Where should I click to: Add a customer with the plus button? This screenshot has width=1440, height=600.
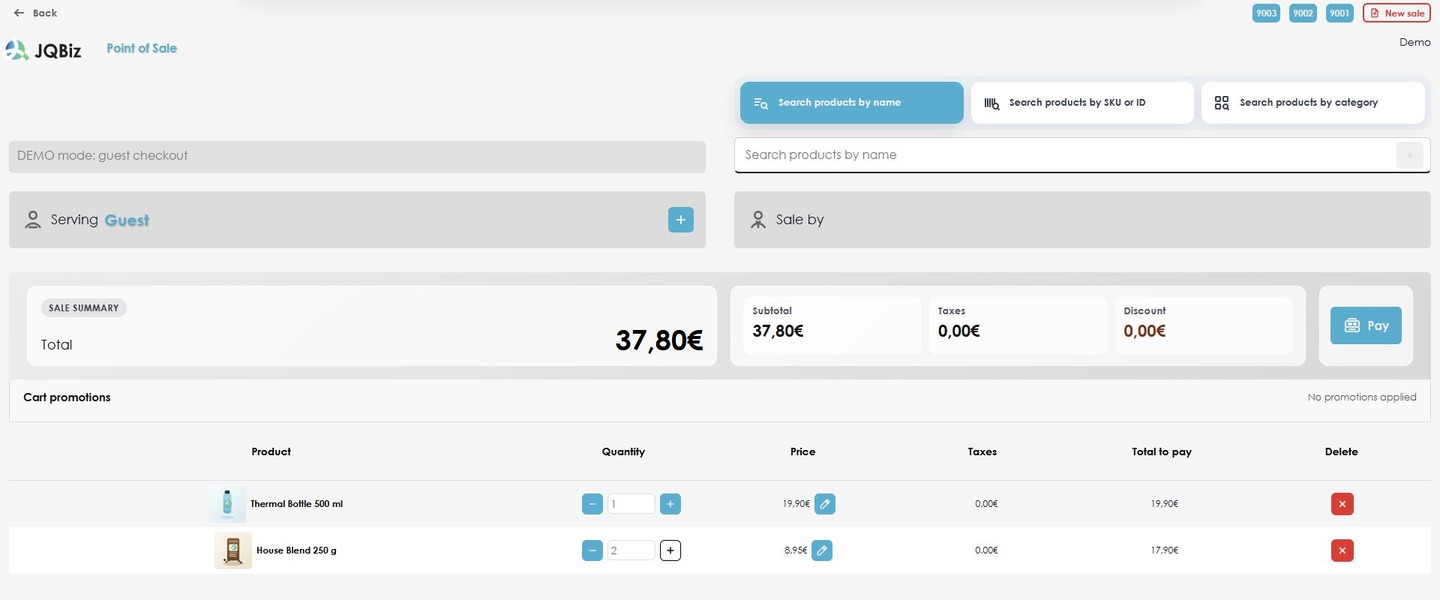pyautogui.click(x=681, y=220)
